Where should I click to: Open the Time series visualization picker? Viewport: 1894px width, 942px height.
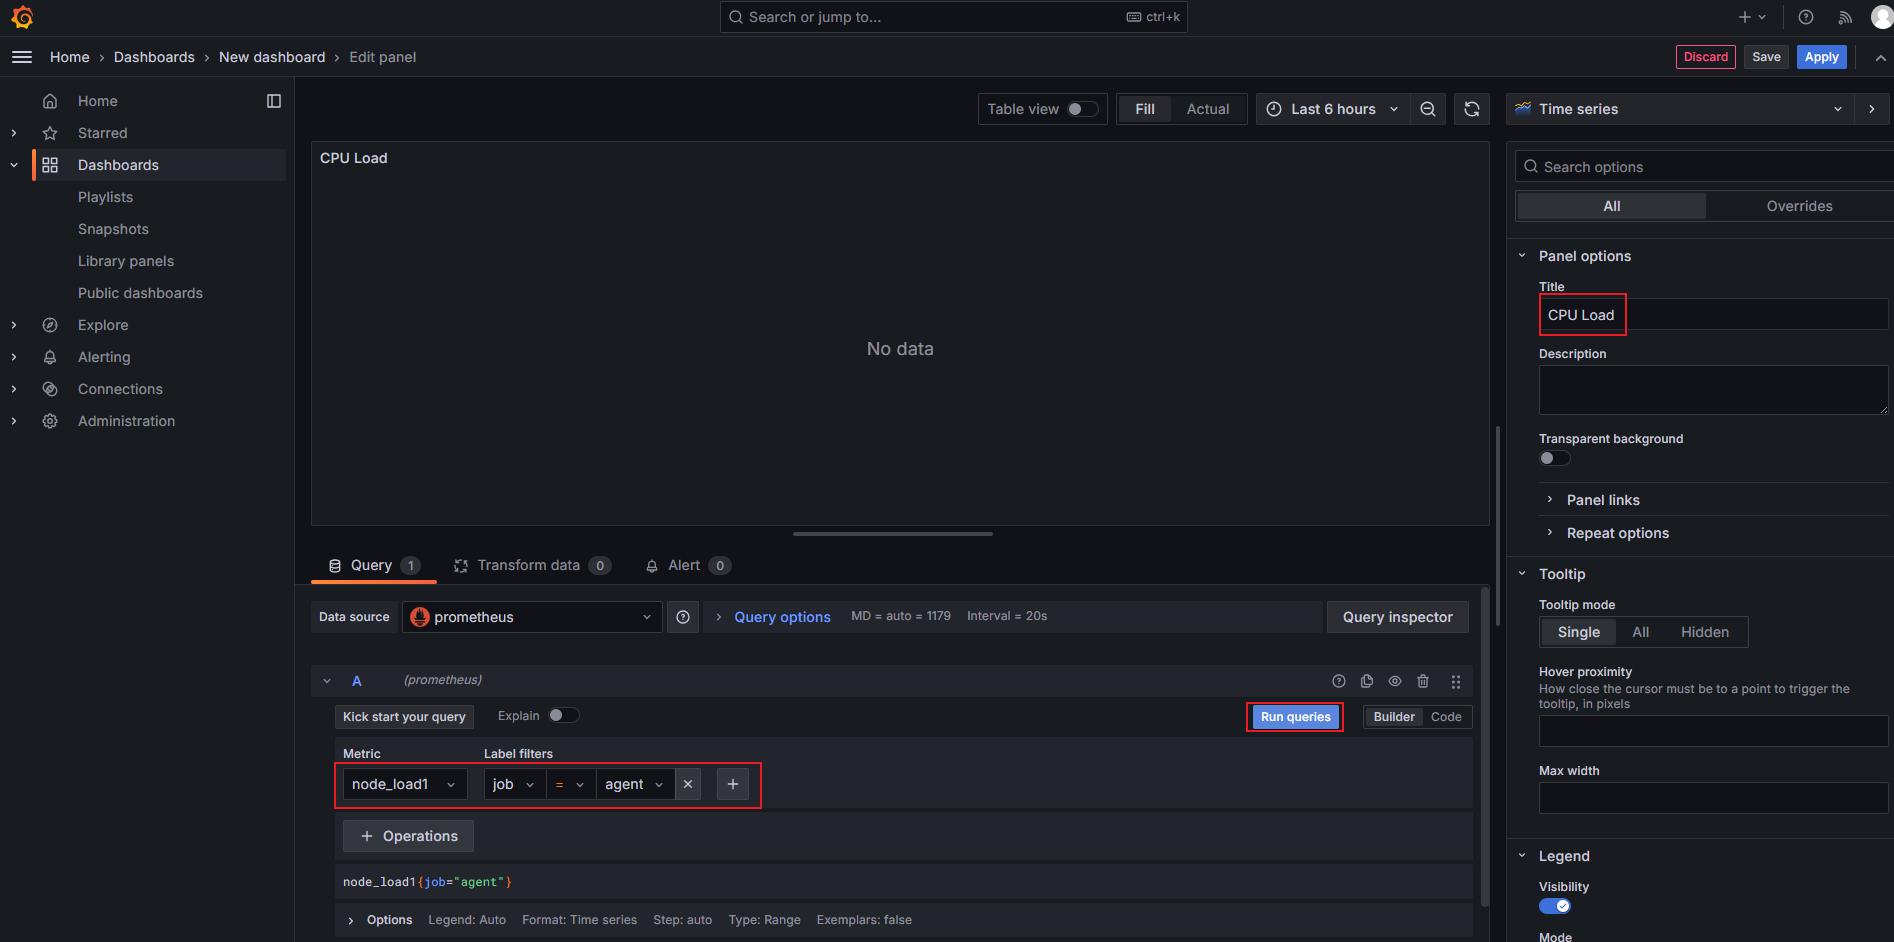[1679, 109]
